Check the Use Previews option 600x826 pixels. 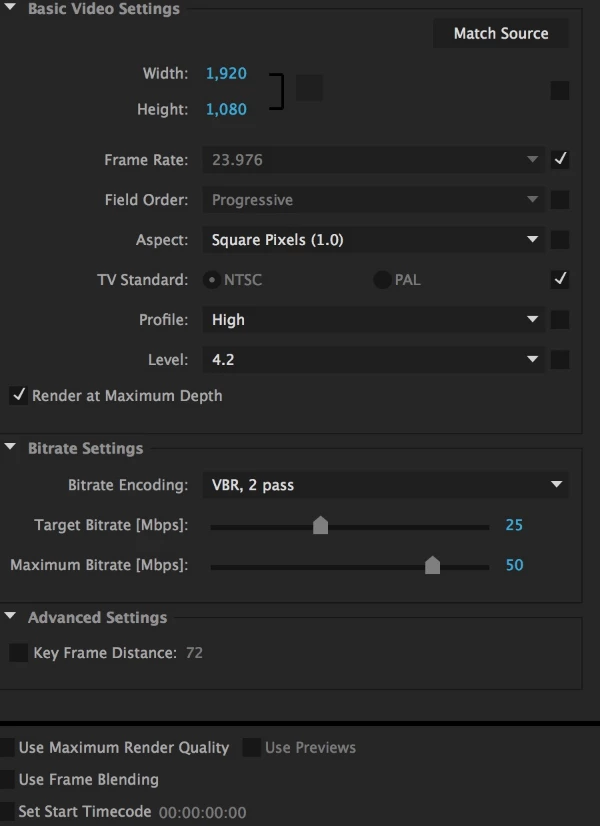tap(252, 748)
